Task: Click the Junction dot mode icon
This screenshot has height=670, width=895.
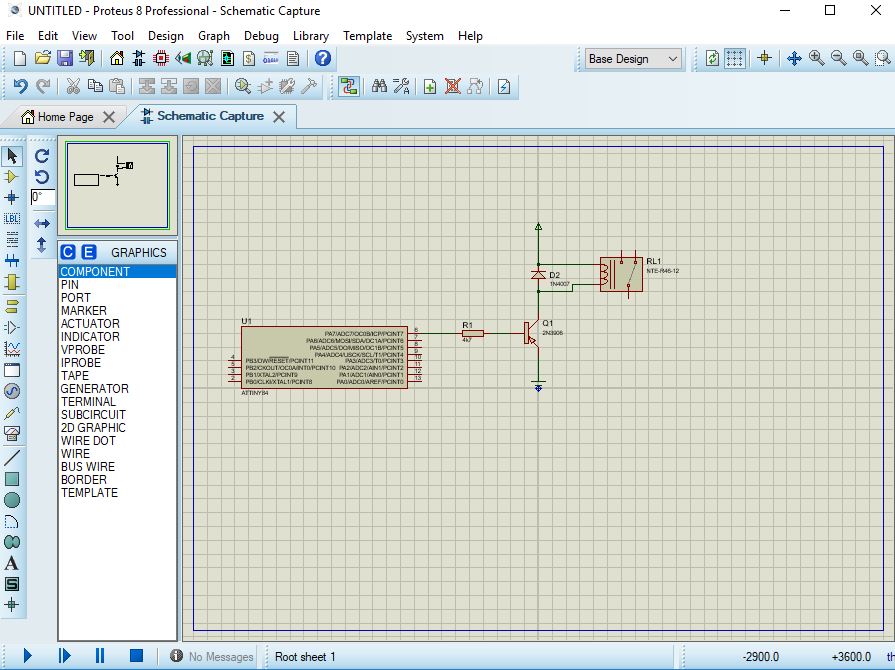Action: [x=12, y=198]
